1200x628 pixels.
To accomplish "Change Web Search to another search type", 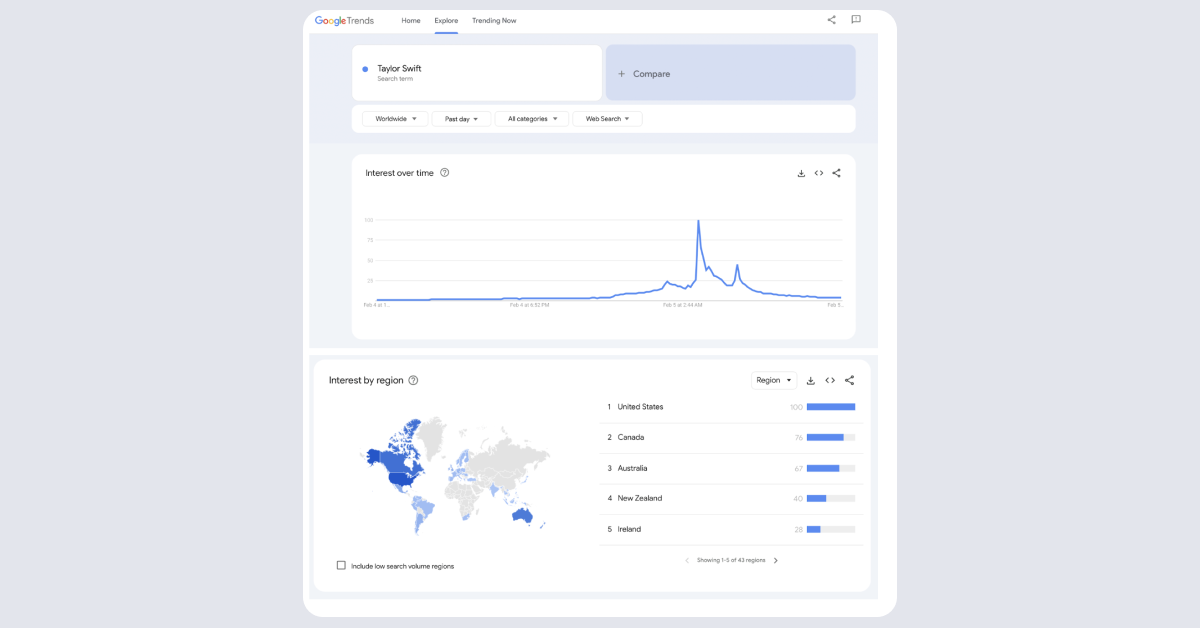I will (x=607, y=118).
